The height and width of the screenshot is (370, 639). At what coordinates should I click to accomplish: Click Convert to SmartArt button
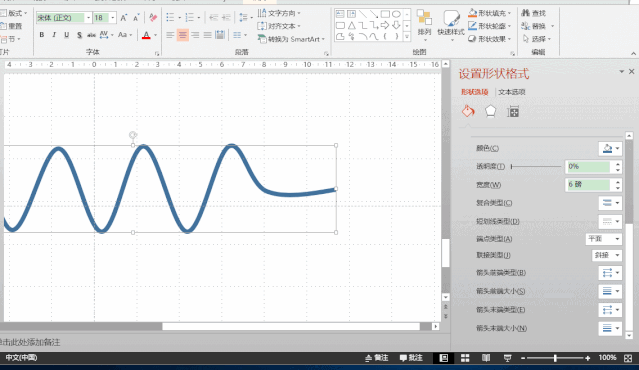click(x=291, y=39)
